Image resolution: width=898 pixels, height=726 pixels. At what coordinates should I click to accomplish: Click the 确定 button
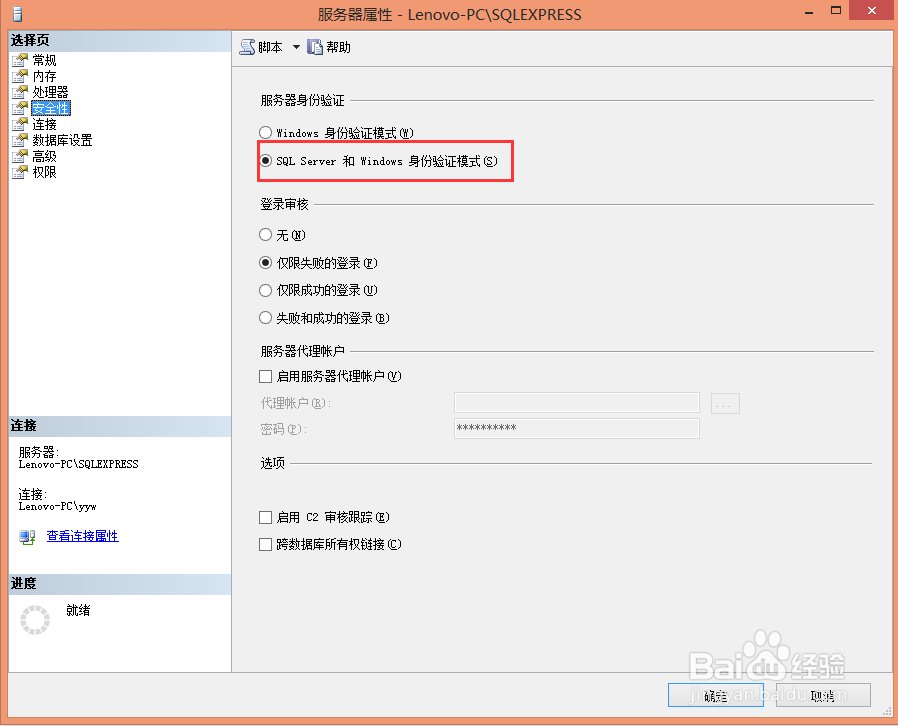[714, 695]
